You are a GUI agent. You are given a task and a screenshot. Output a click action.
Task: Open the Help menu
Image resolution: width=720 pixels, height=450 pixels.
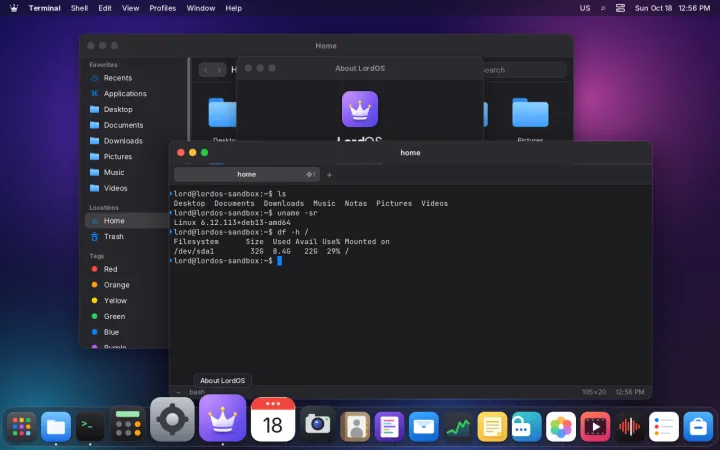[x=233, y=8]
